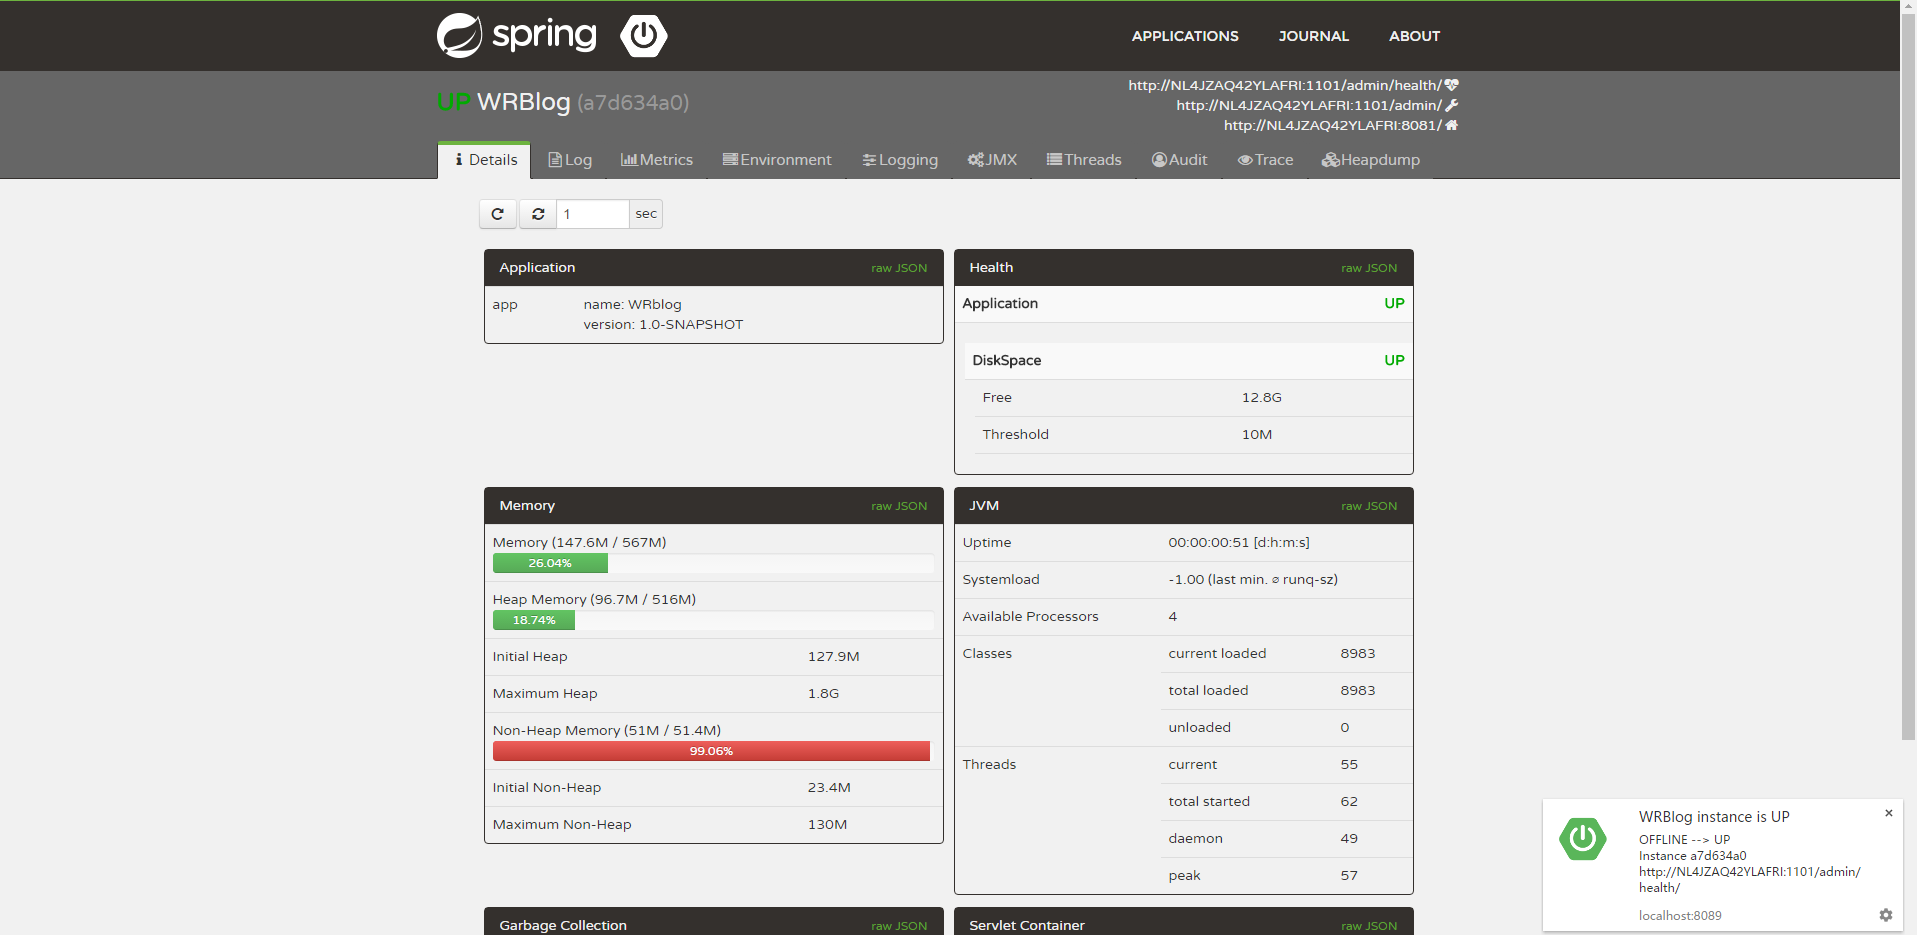Open raw JSON for Health panel
Viewport: 1917px width, 935px height.
point(1369,268)
